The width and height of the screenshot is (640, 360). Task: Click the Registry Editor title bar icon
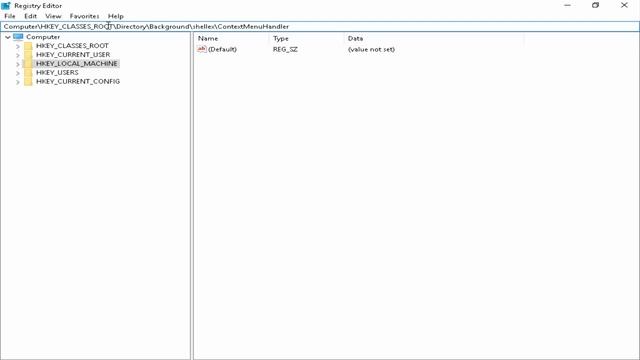click(x=6, y=6)
